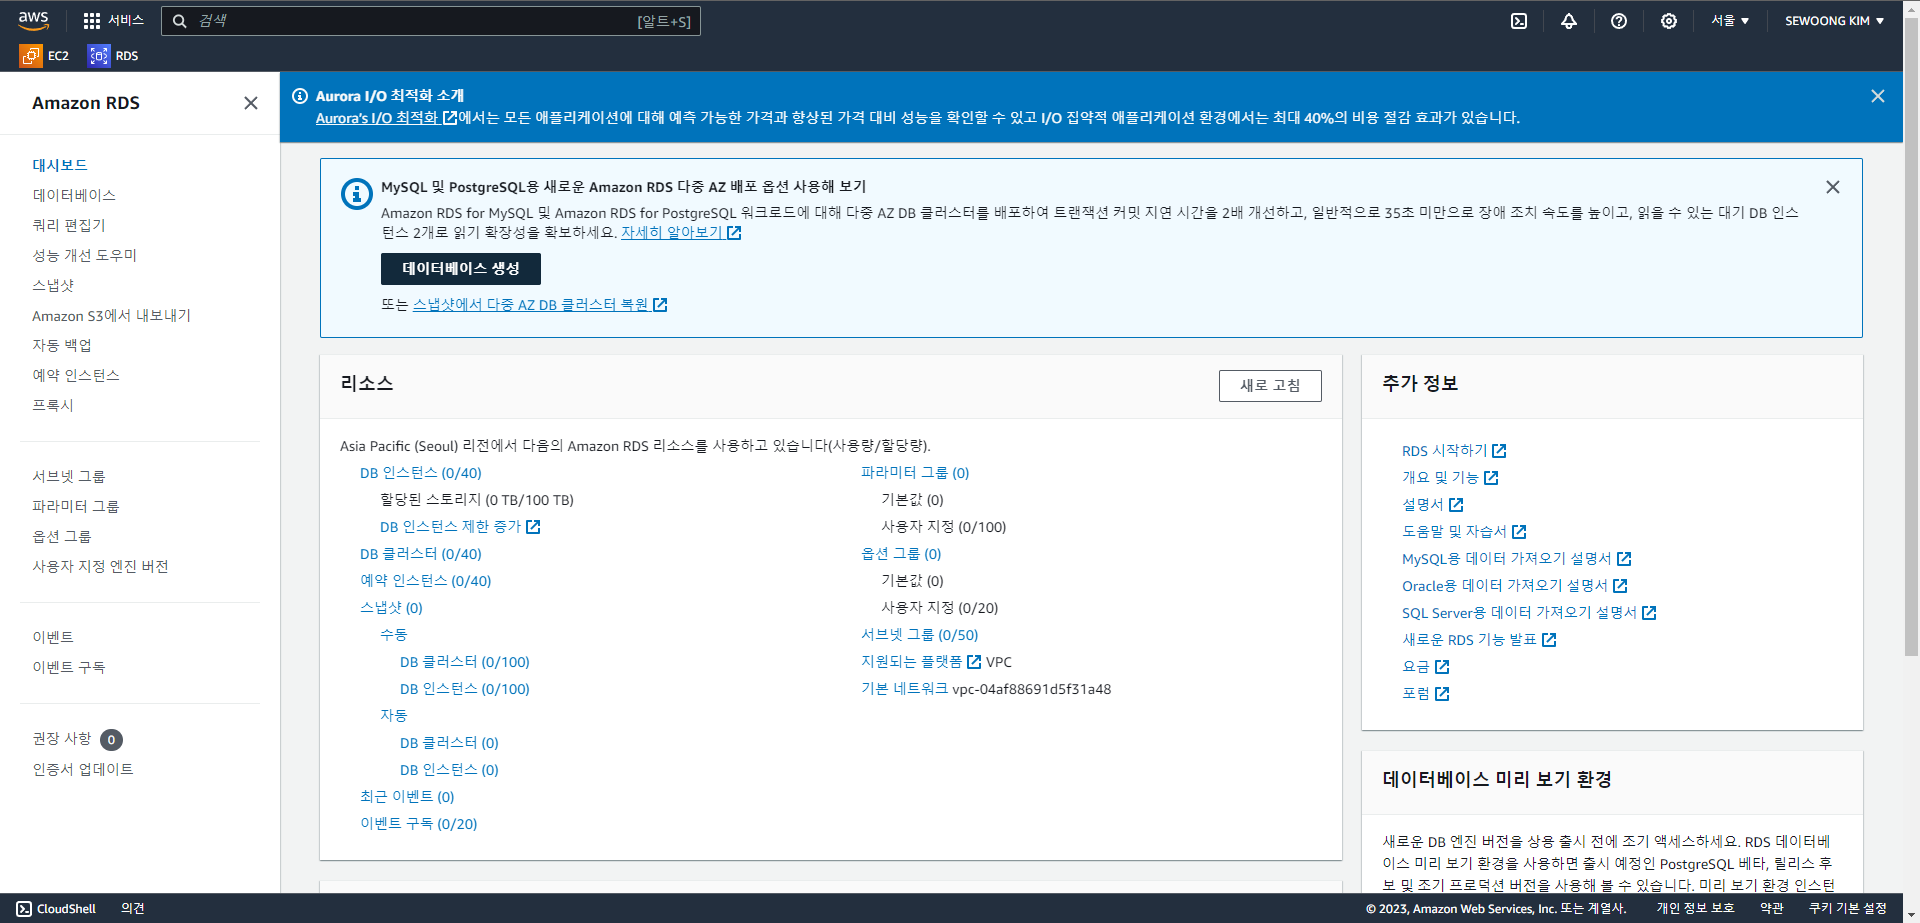Open 요금 link in 추가 정보
The image size is (1920, 923).
[1426, 667]
